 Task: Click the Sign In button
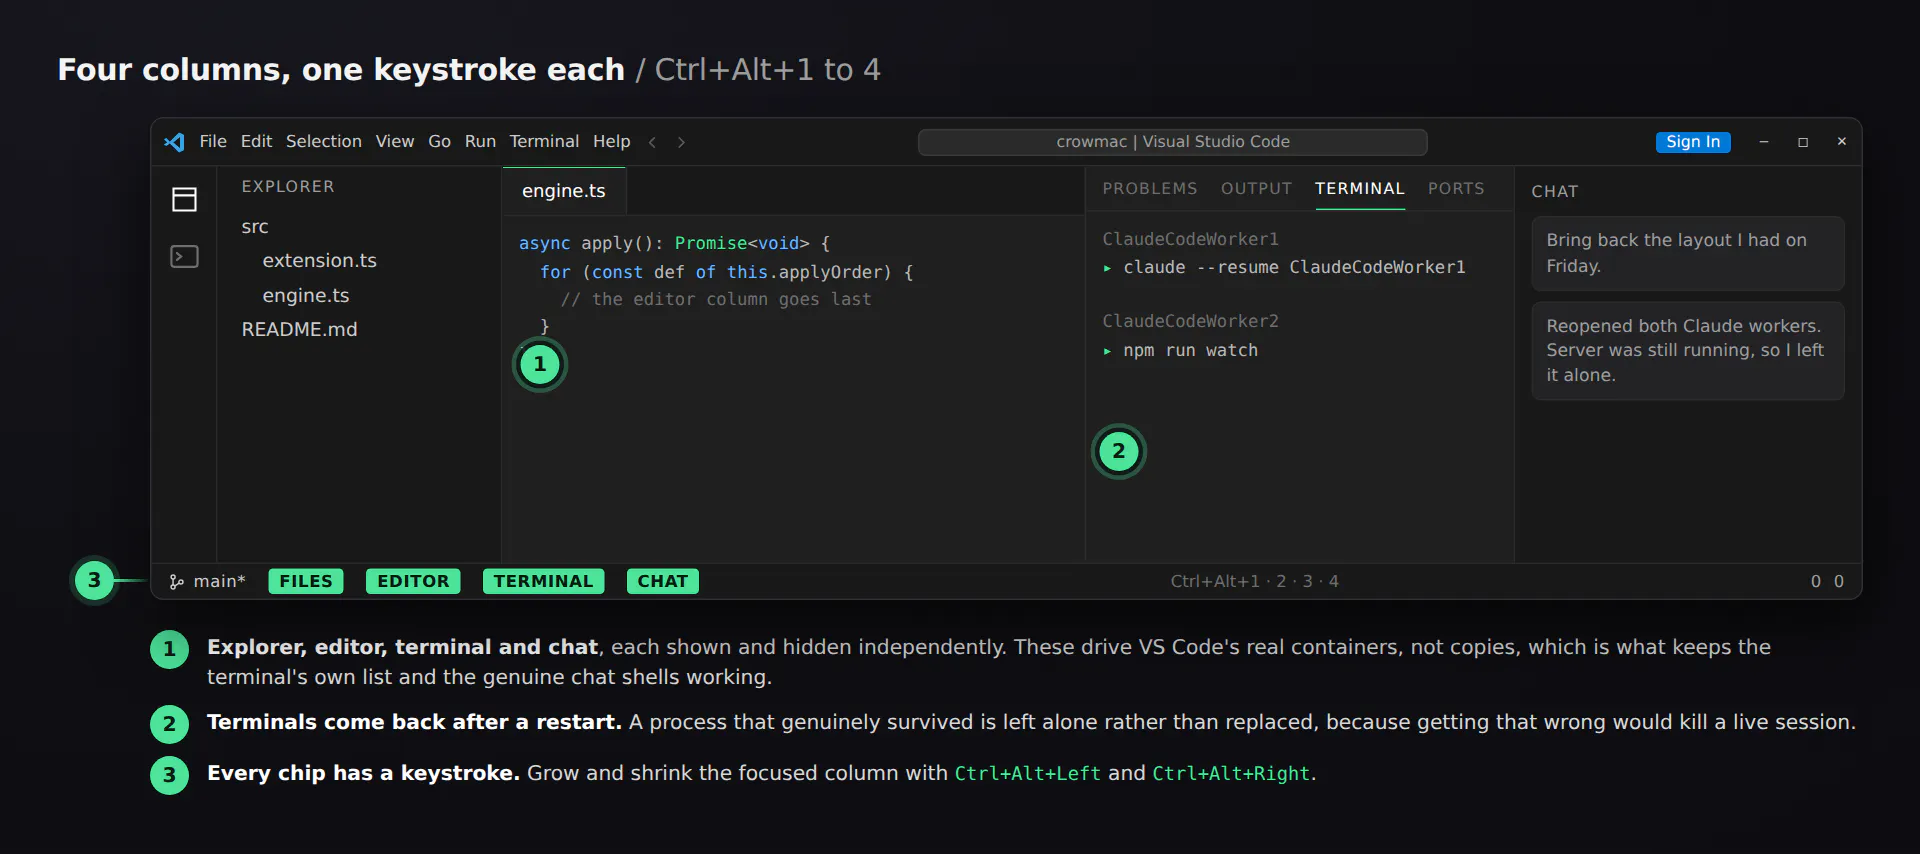[1693, 142]
